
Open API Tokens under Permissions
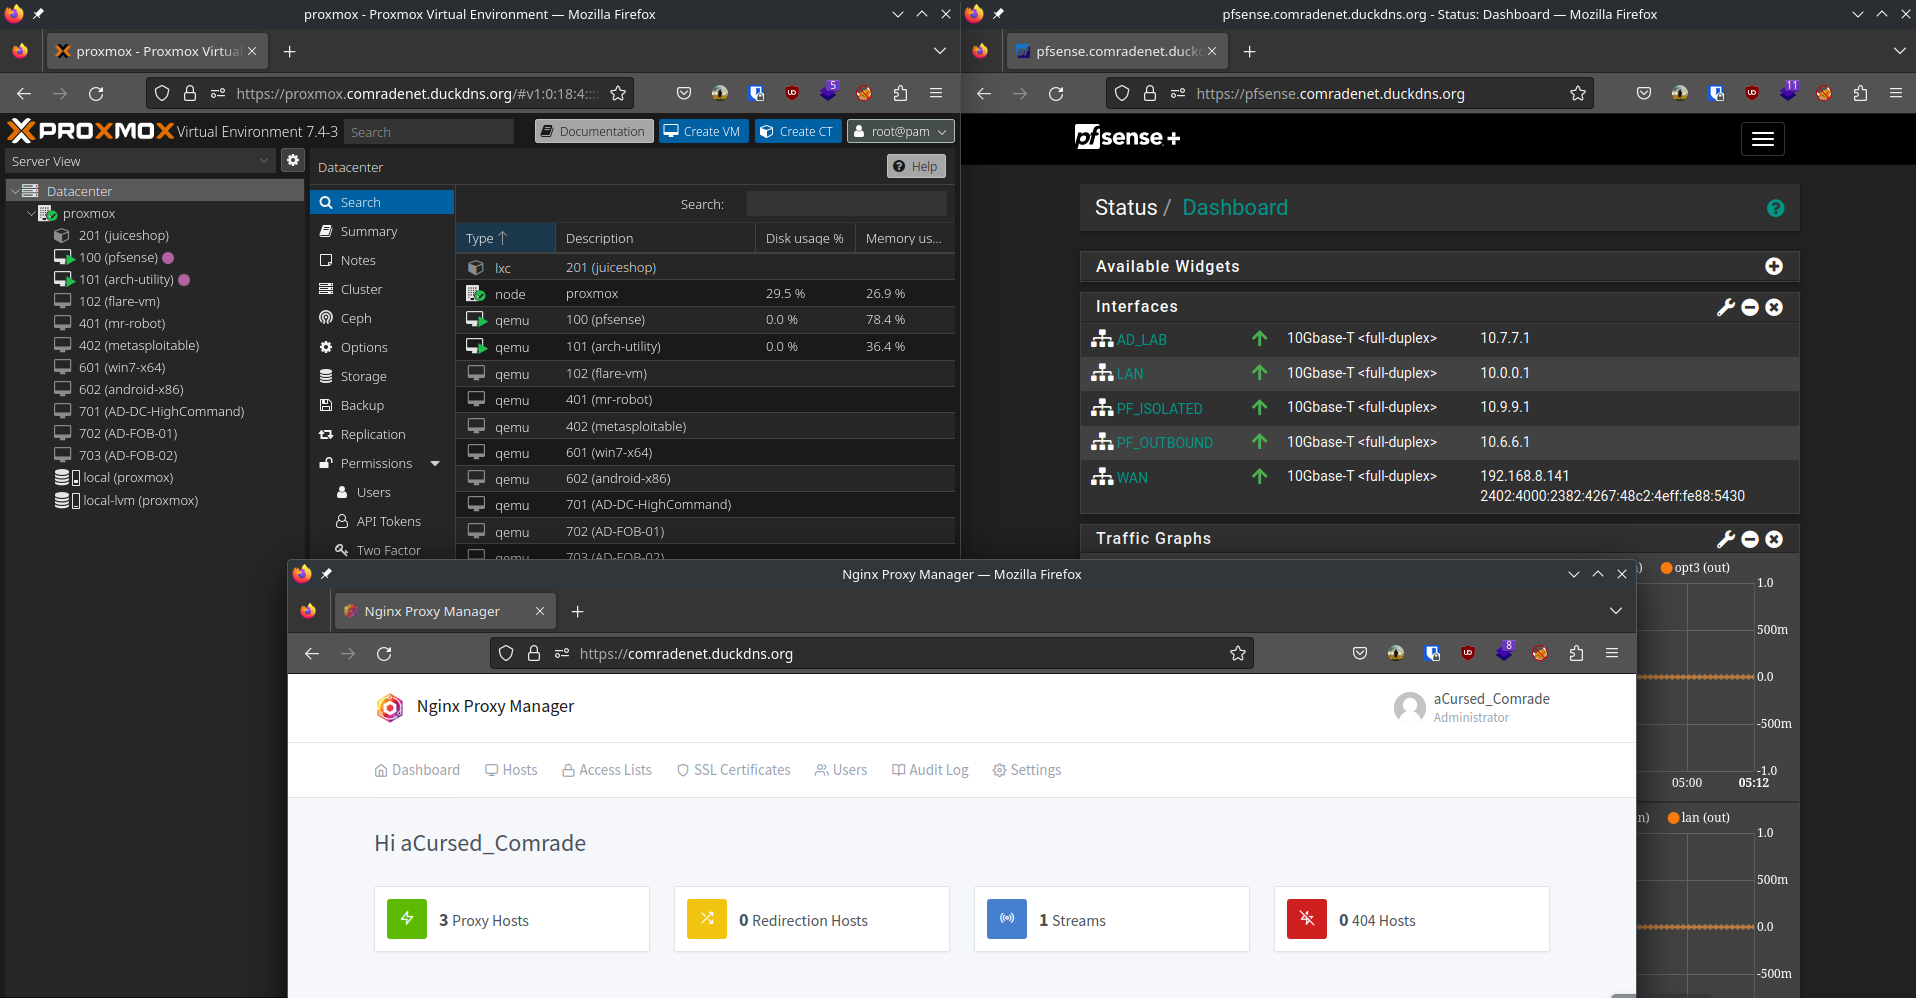click(x=388, y=521)
